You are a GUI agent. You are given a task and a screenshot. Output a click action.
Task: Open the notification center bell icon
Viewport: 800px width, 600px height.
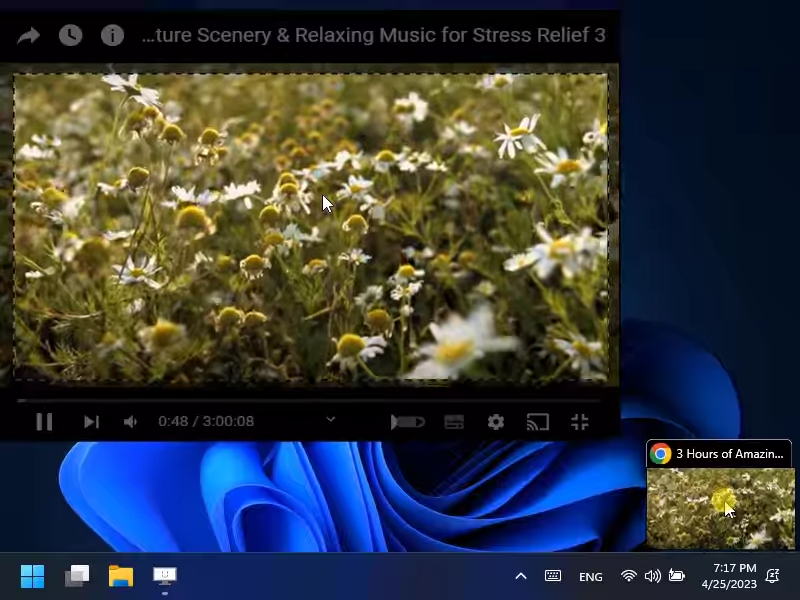(772, 576)
